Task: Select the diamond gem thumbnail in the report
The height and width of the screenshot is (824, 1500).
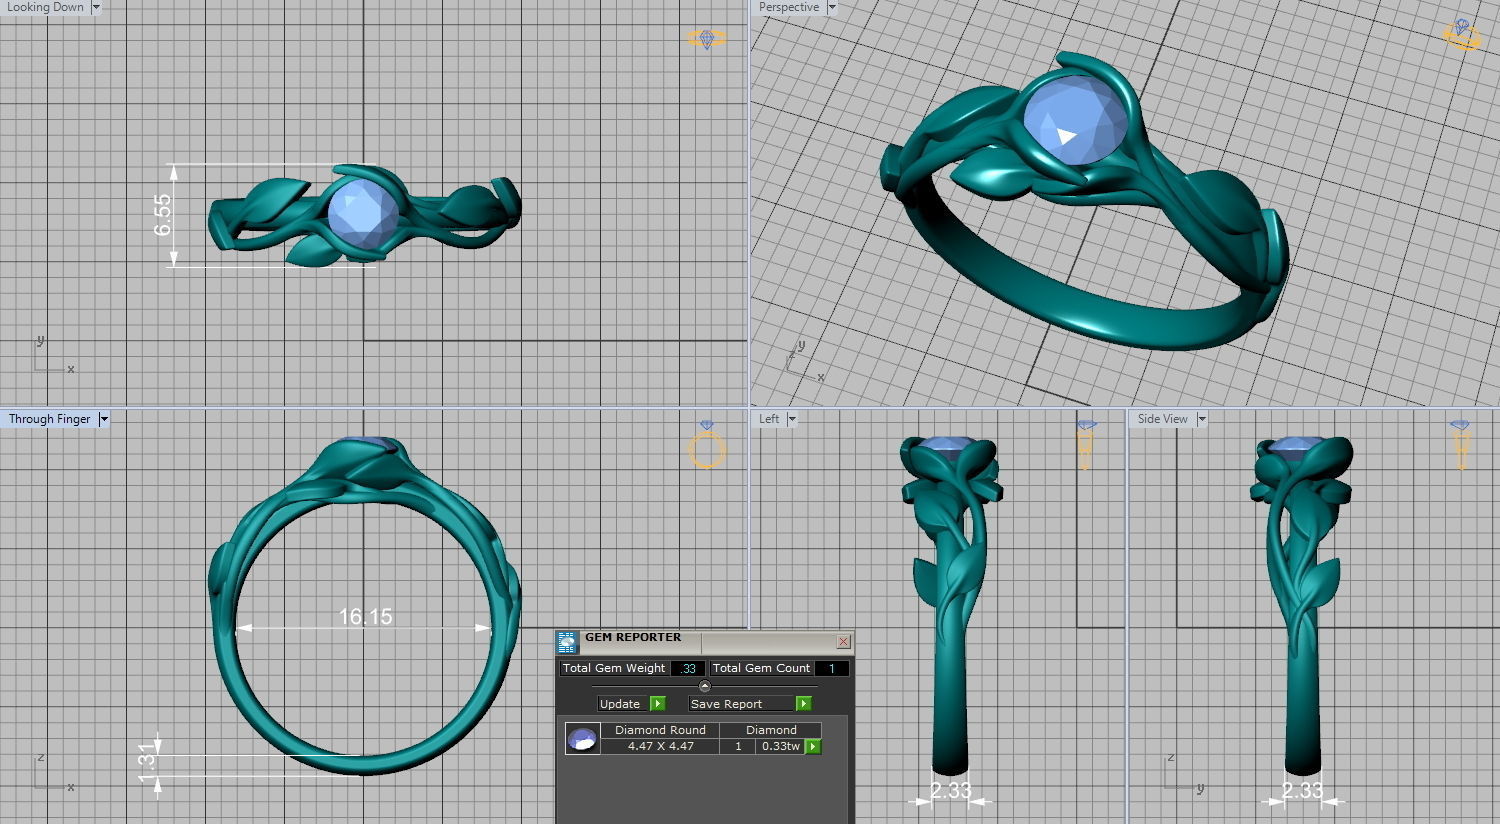Action: (x=582, y=739)
